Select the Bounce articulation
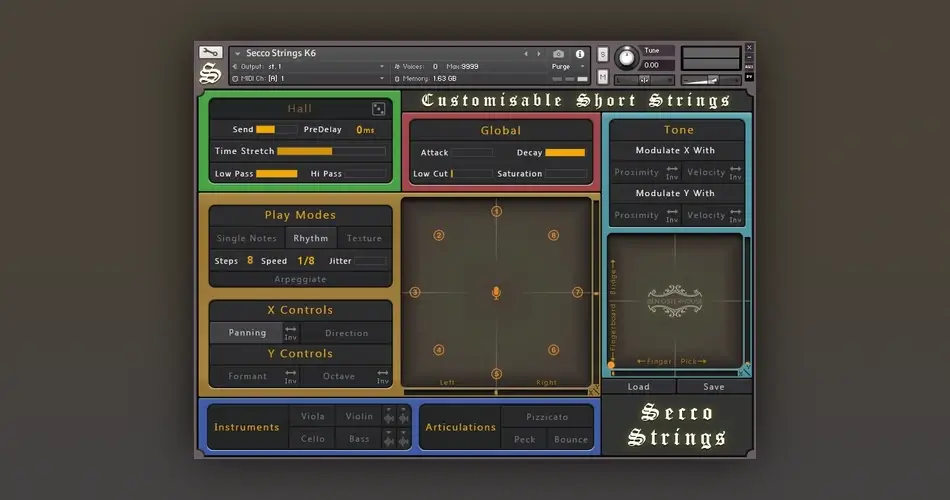 [571, 439]
